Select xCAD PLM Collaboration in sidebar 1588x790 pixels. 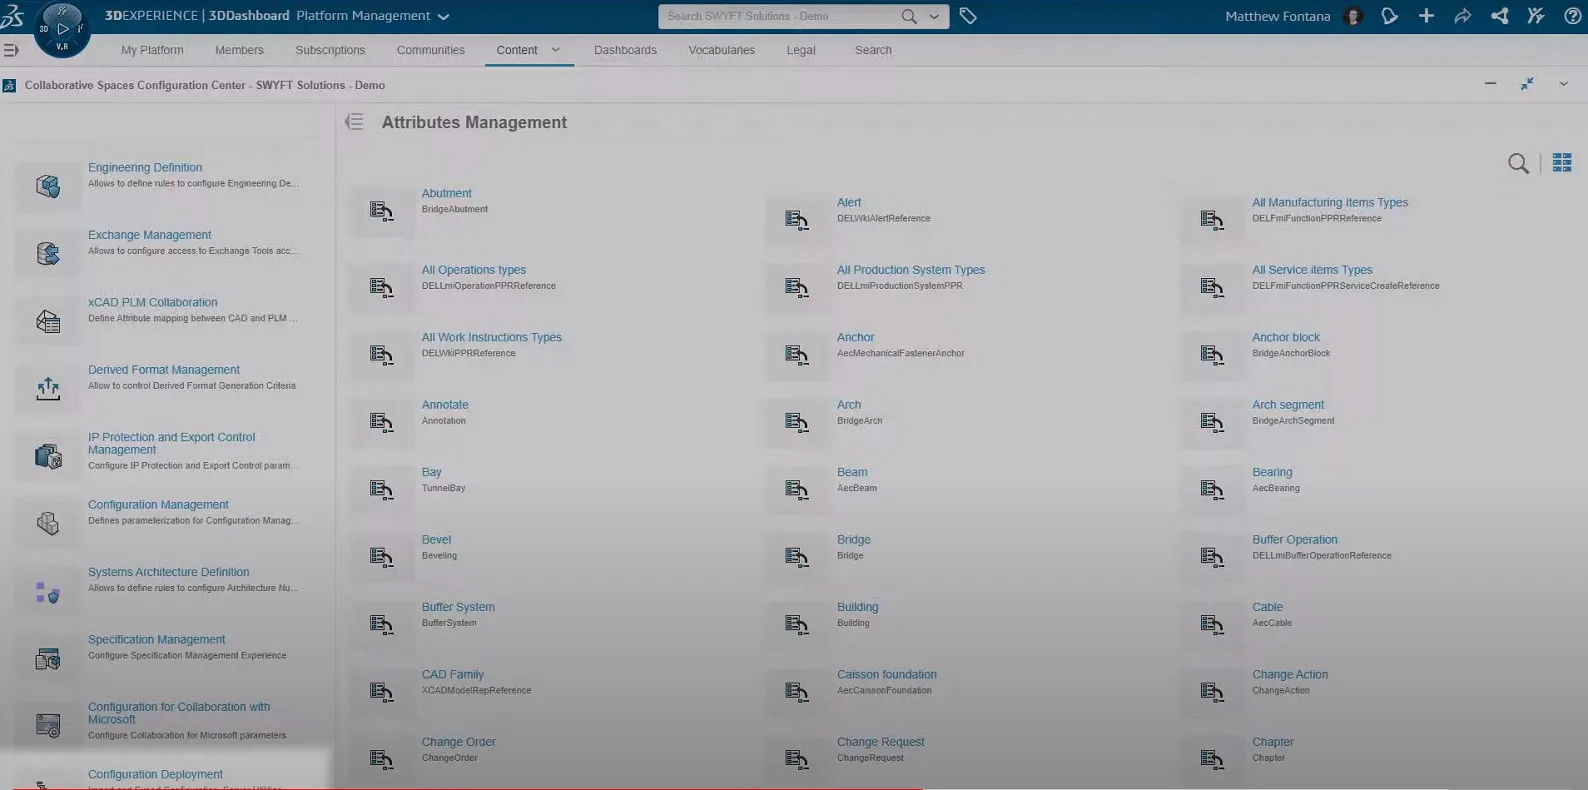click(152, 302)
